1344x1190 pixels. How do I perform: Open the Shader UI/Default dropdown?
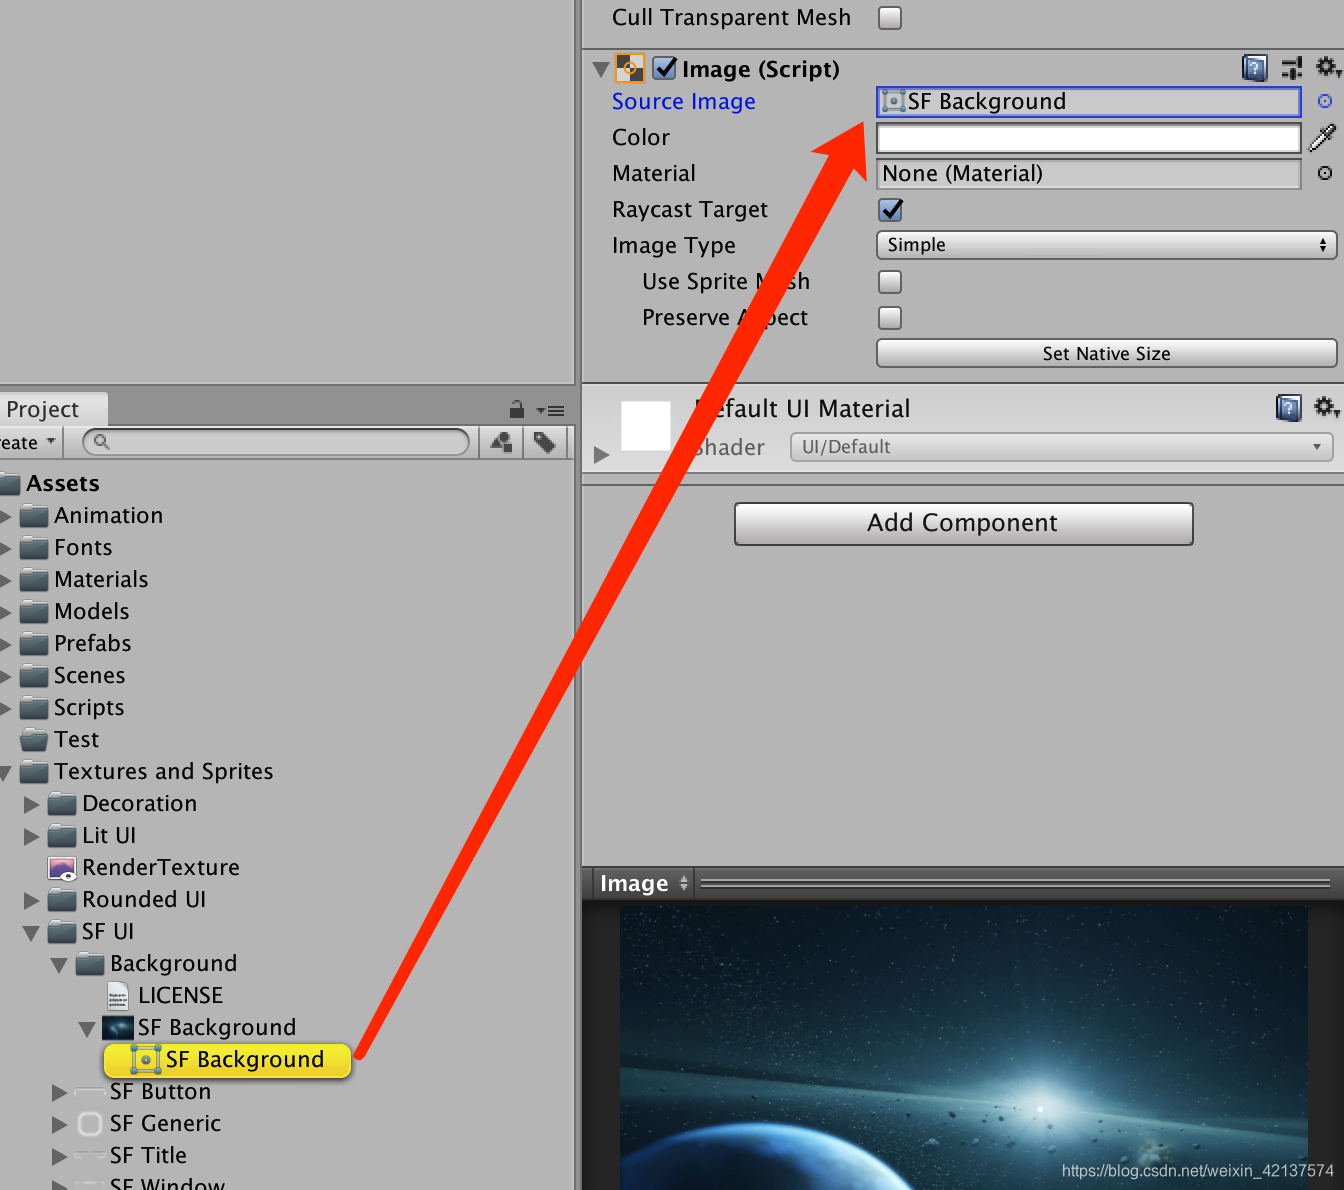click(x=1060, y=446)
